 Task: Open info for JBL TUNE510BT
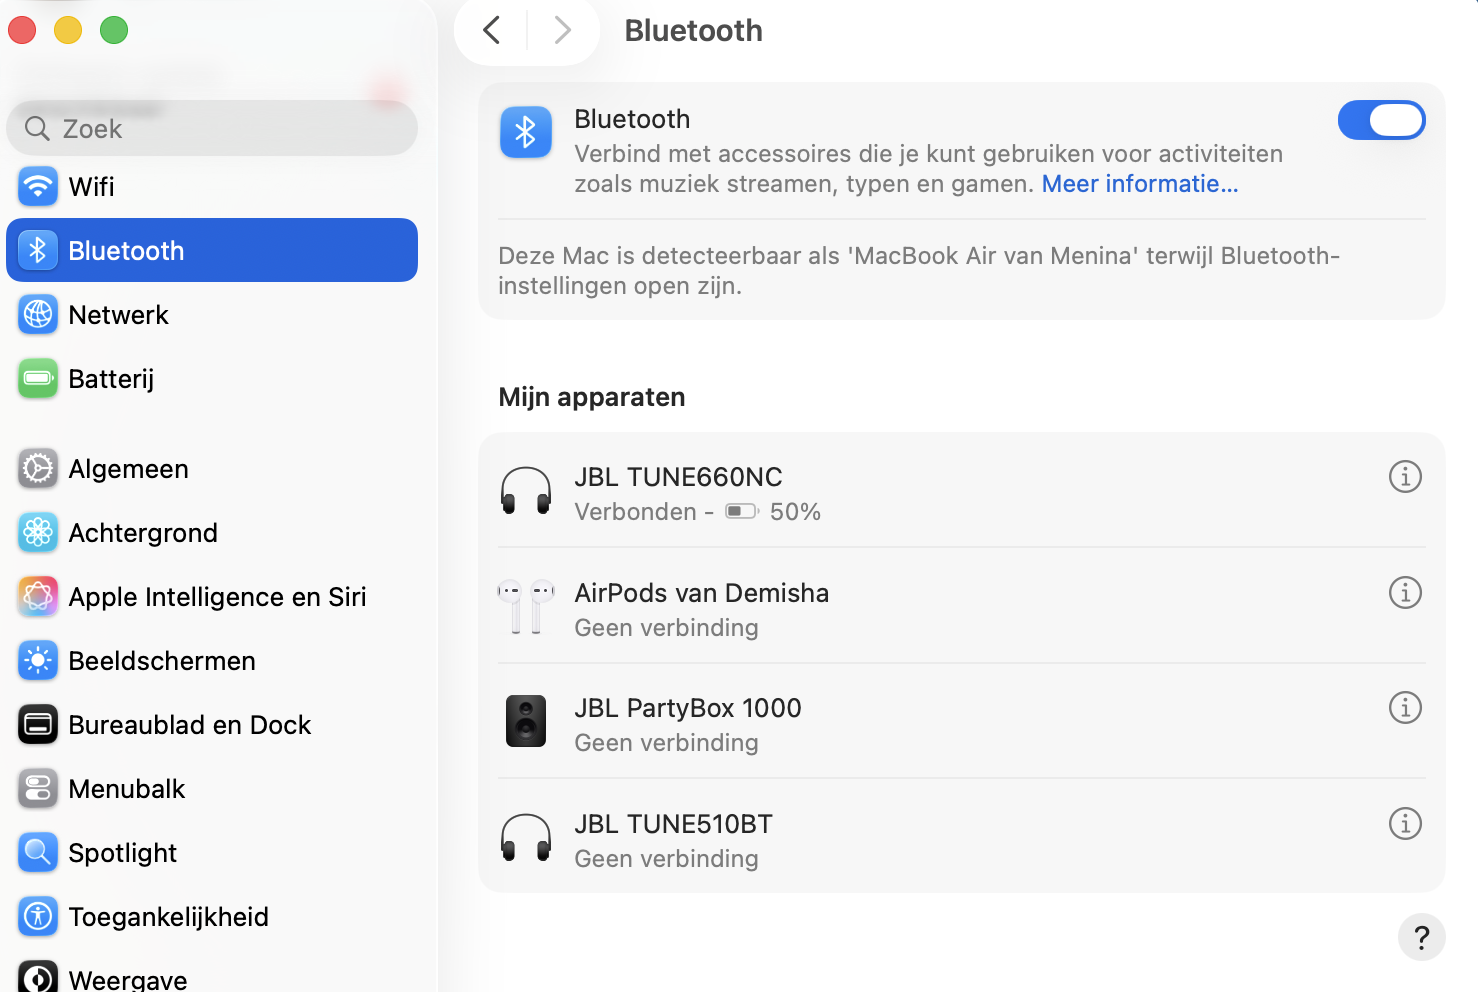pyautogui.click(x=1405, y=823)
